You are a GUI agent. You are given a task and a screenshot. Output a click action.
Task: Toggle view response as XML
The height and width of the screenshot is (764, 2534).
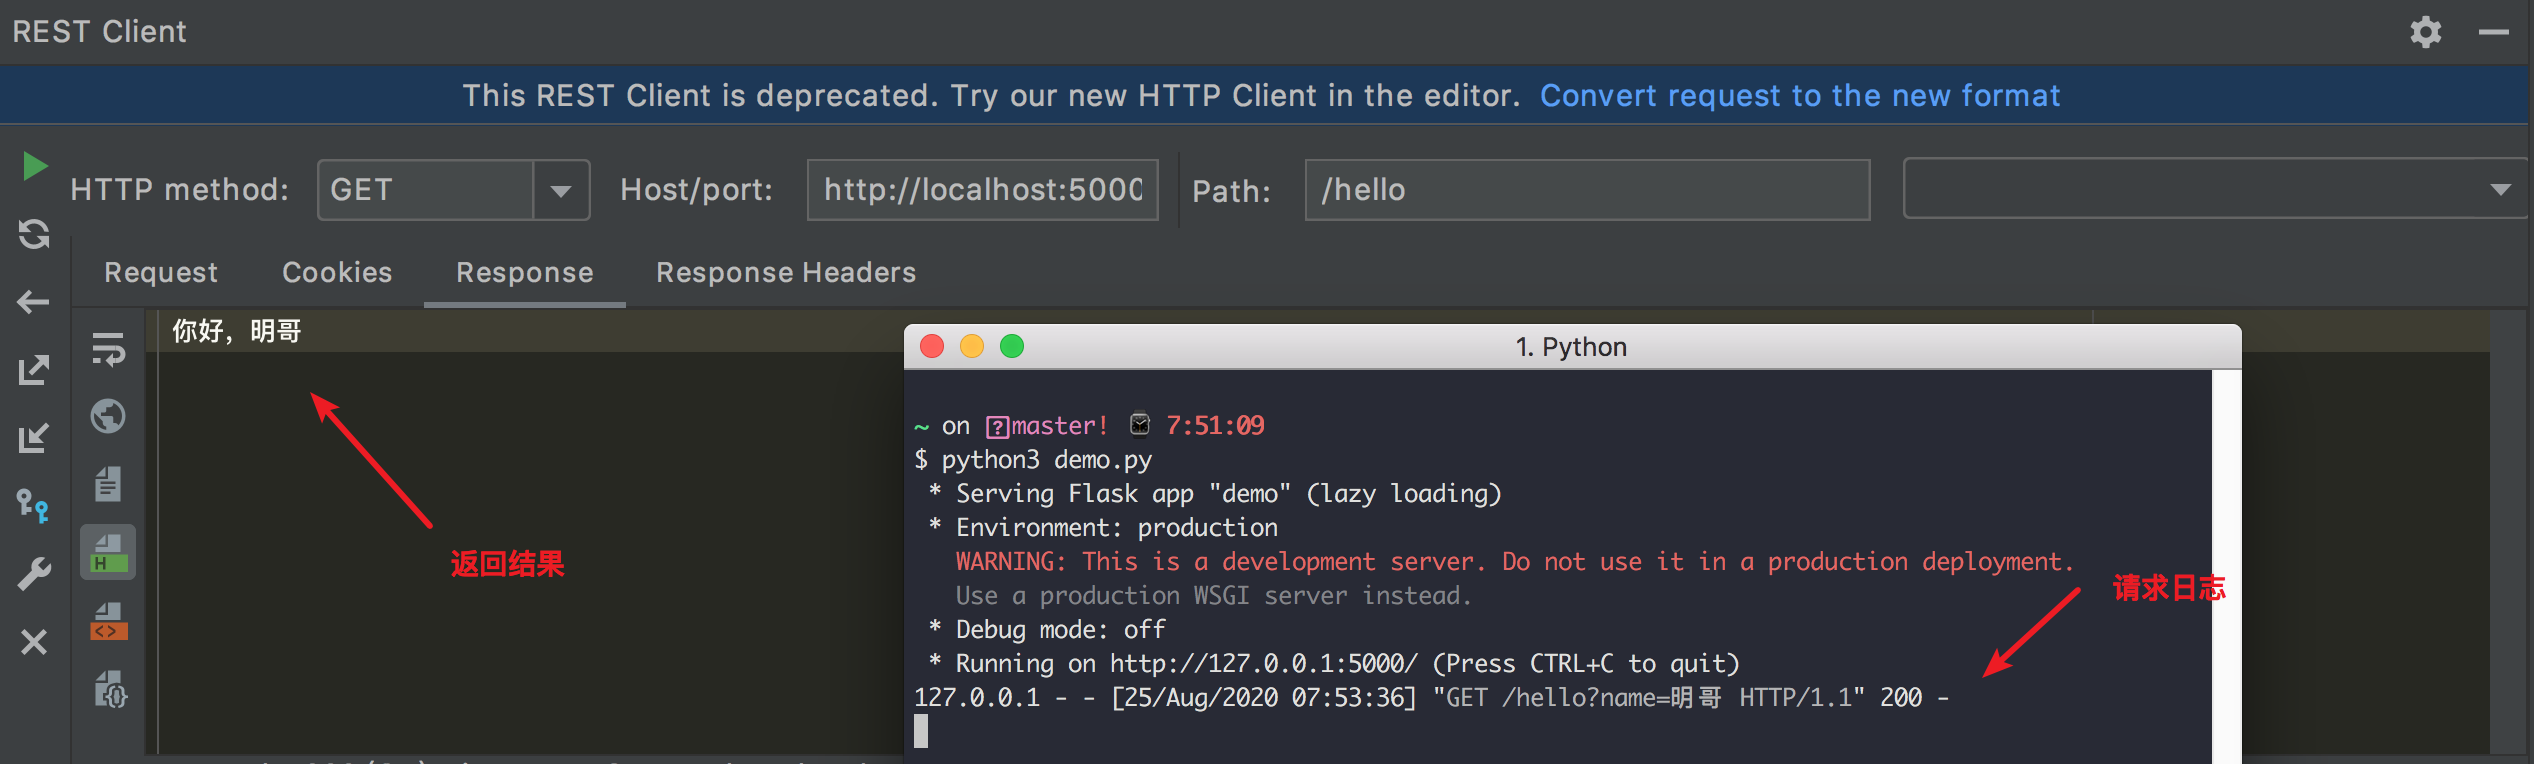(x=108, y=621)
